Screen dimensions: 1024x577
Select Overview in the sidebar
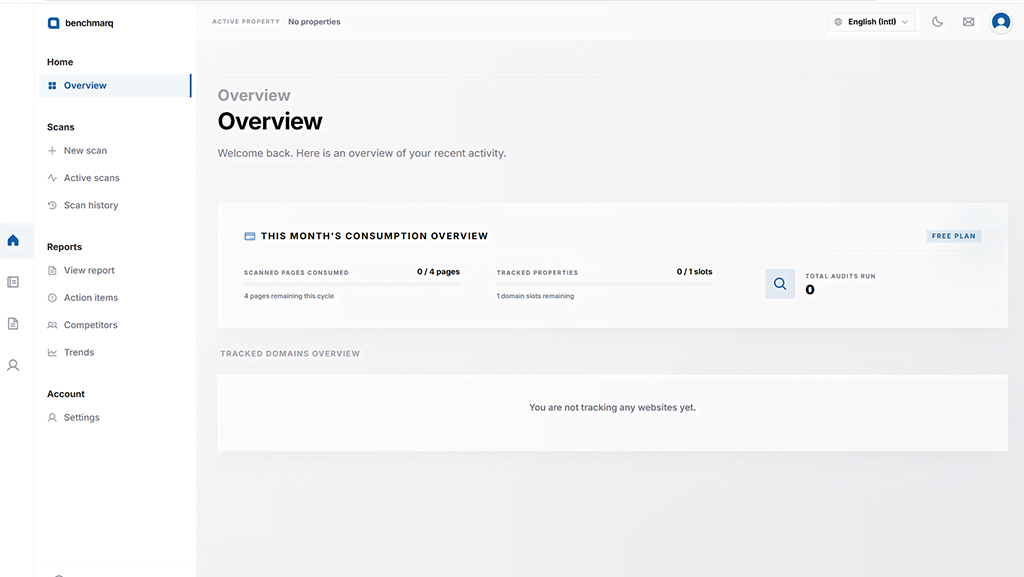115,86
